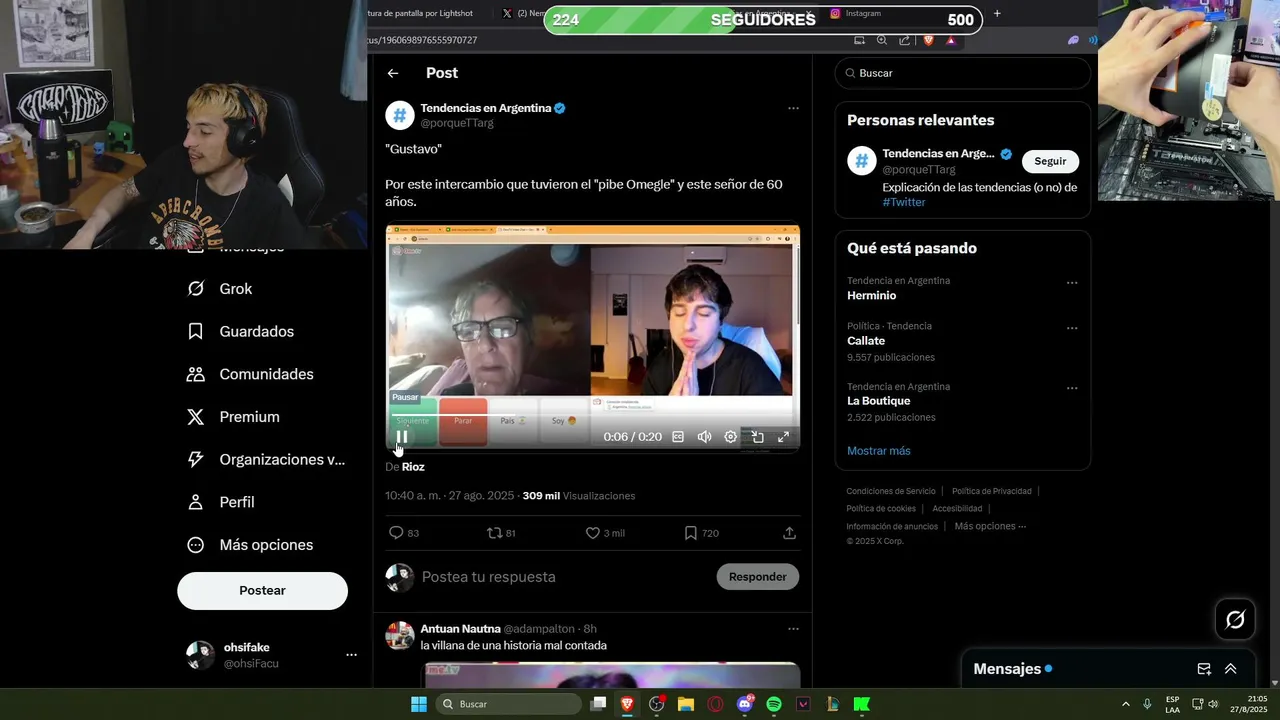
Task: Open Organizaciones verificadas in the sidebar
Action: [266, 460]
